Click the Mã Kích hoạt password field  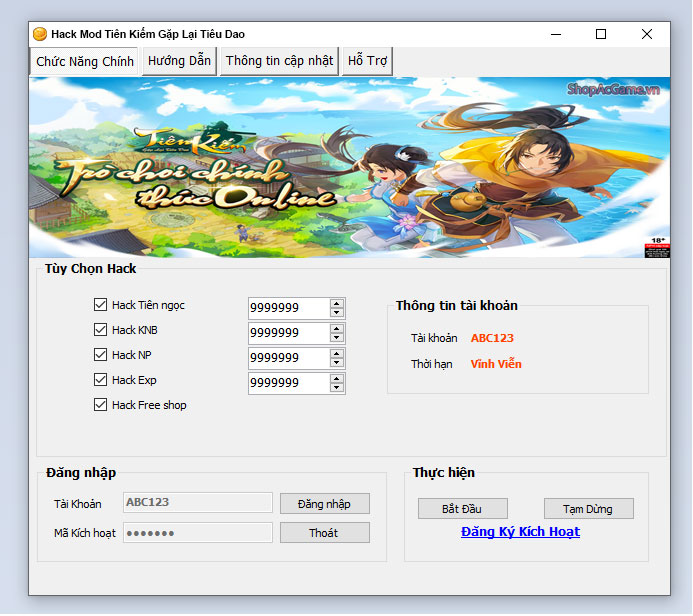198,533
